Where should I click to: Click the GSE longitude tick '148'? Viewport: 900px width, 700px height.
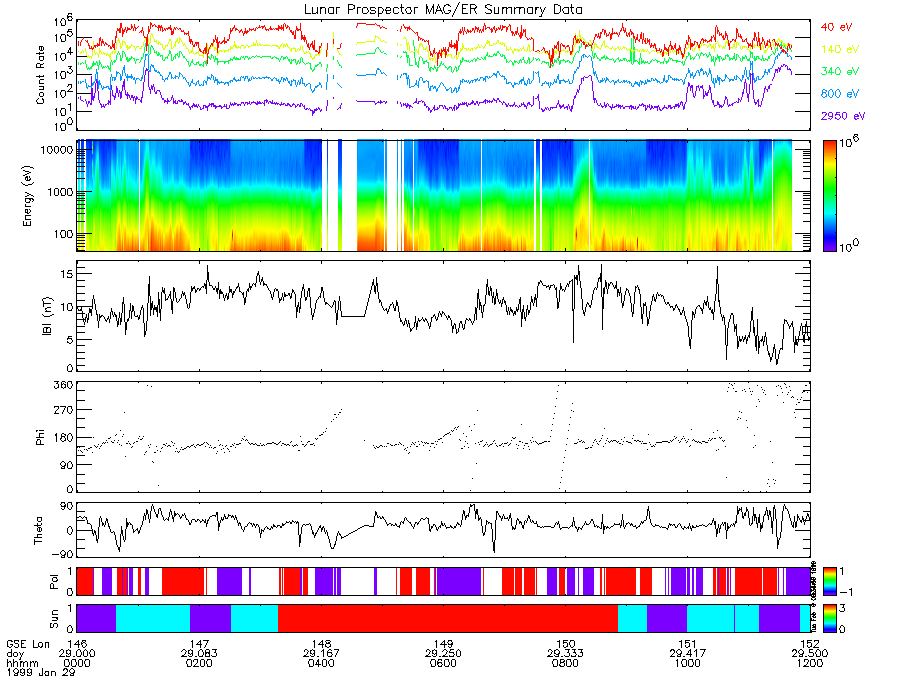[x=321, y=644]
